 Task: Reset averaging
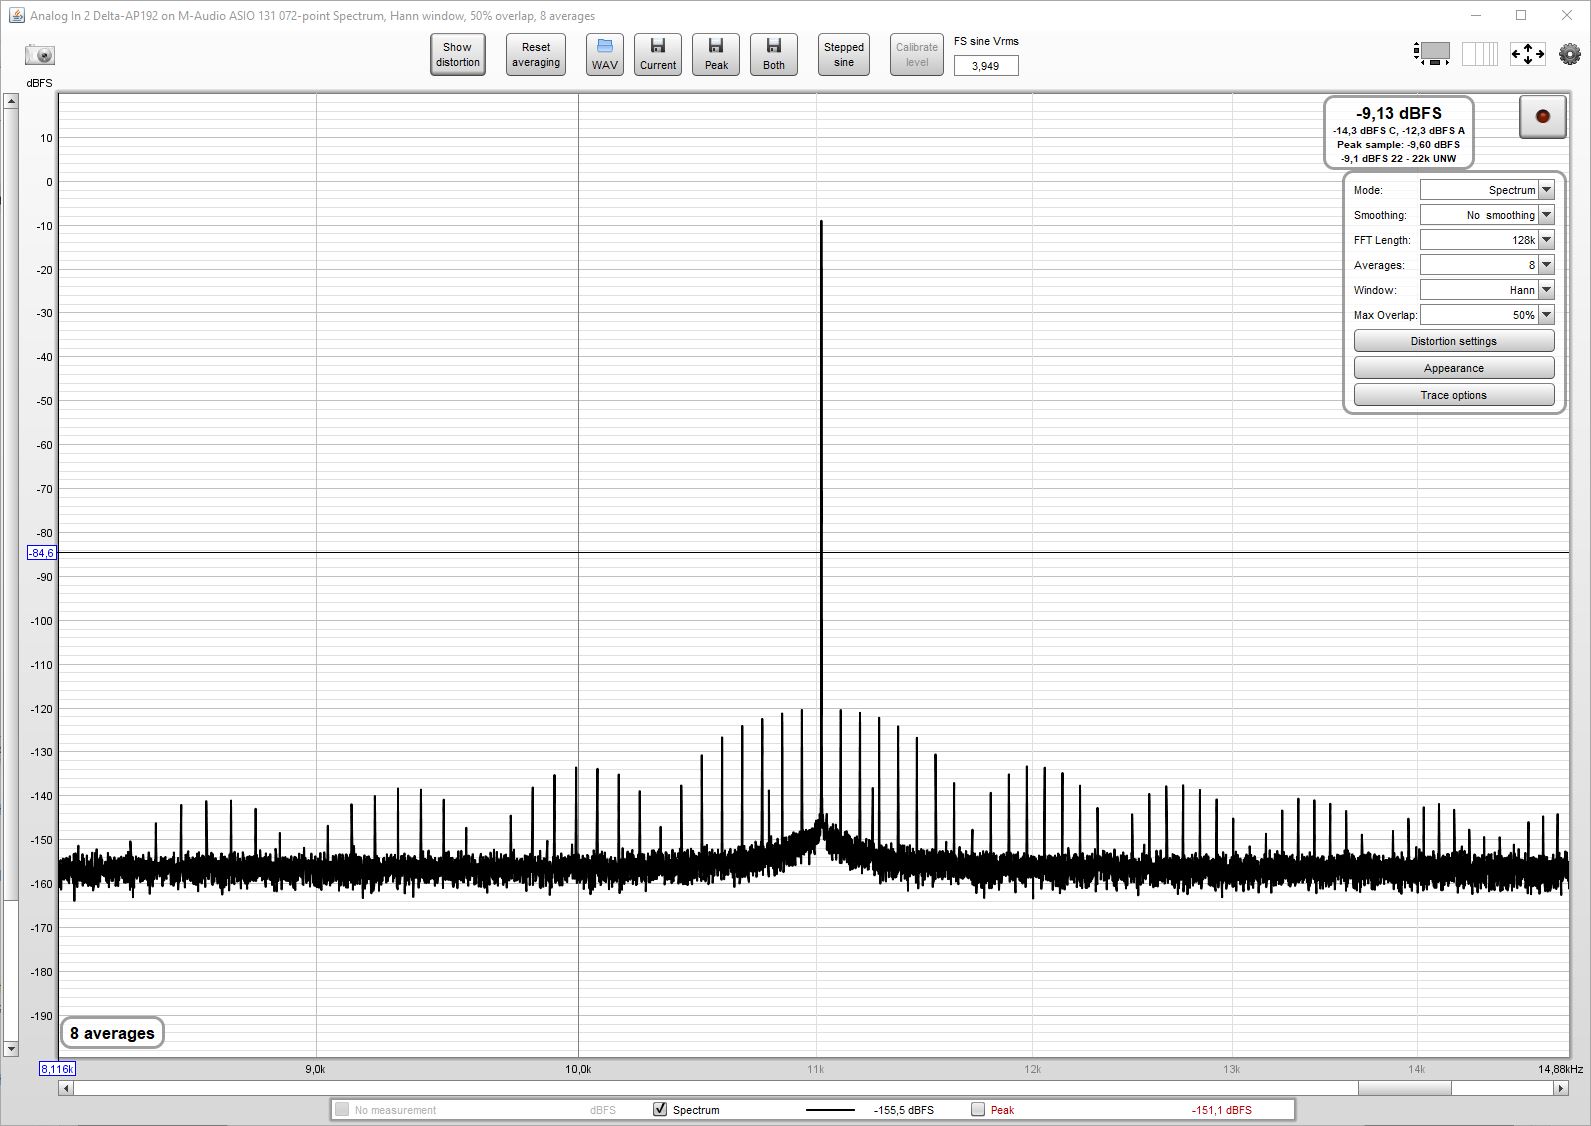click(536, 54)
